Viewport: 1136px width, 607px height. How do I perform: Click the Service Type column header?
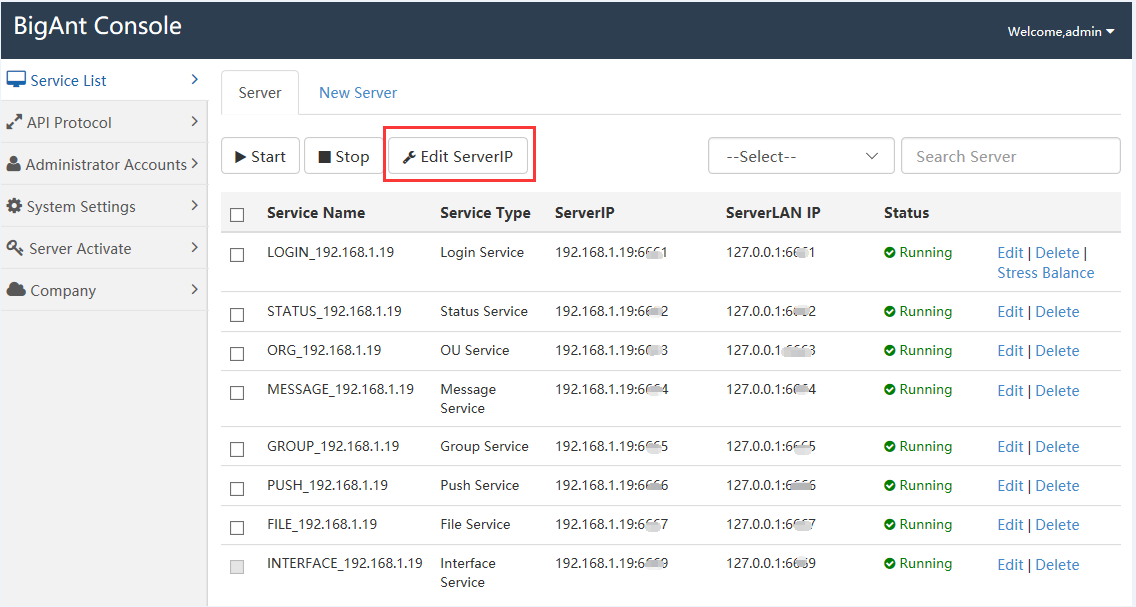coord(485,213)
